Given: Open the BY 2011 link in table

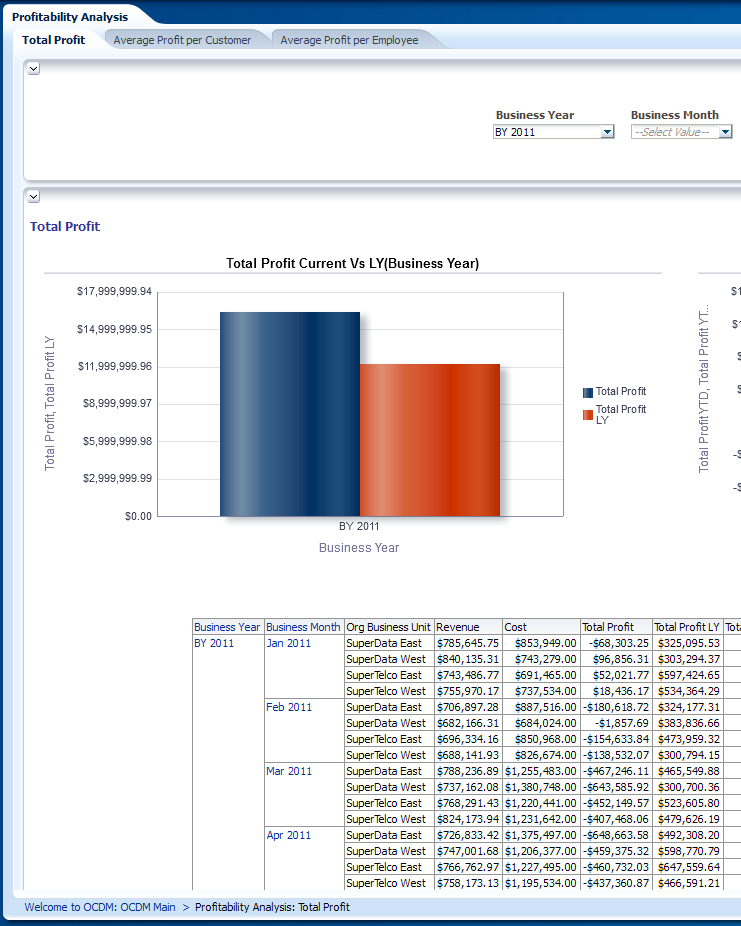Looking at the screenshot, I should point(214,643).
